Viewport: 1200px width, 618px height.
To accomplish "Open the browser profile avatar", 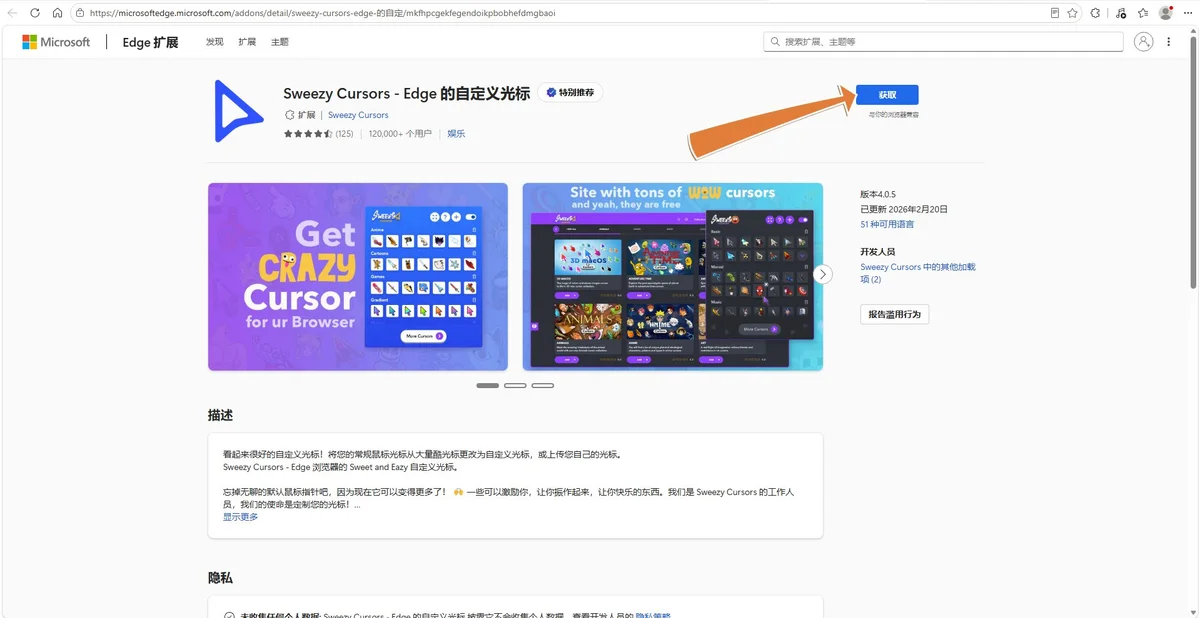I will point(1166,13).
